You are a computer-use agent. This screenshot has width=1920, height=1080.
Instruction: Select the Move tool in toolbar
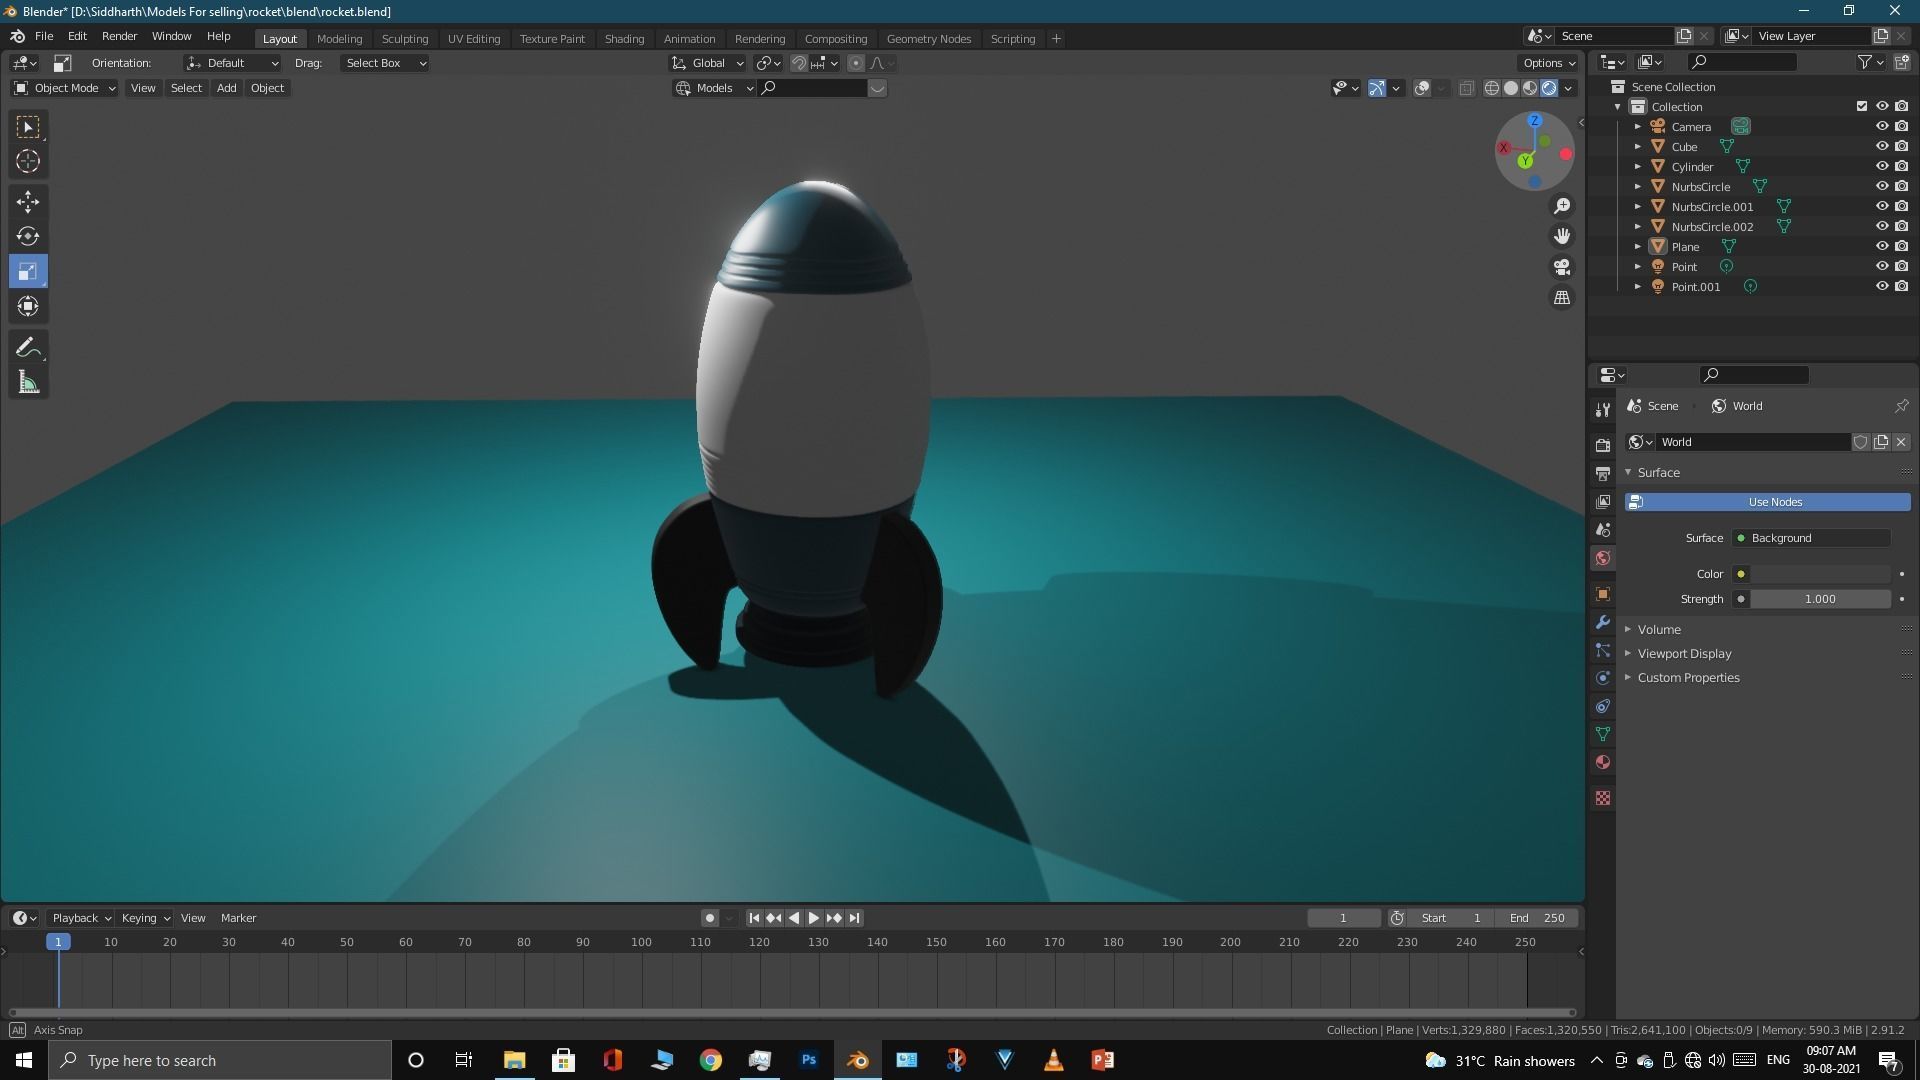pos(28,201)
